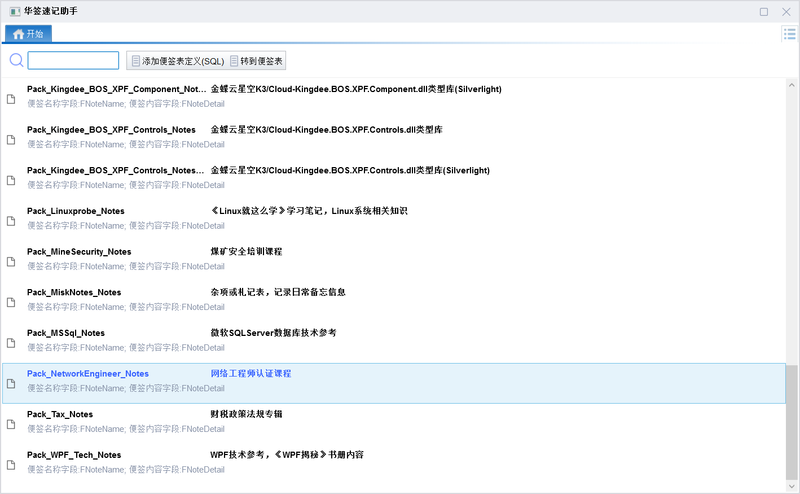This screenshot has height=494, width=800.
Task: Click document icon of Pack_Kingdee_BOS_XPF_Controls_Notes row
Action: coord(11,140)
